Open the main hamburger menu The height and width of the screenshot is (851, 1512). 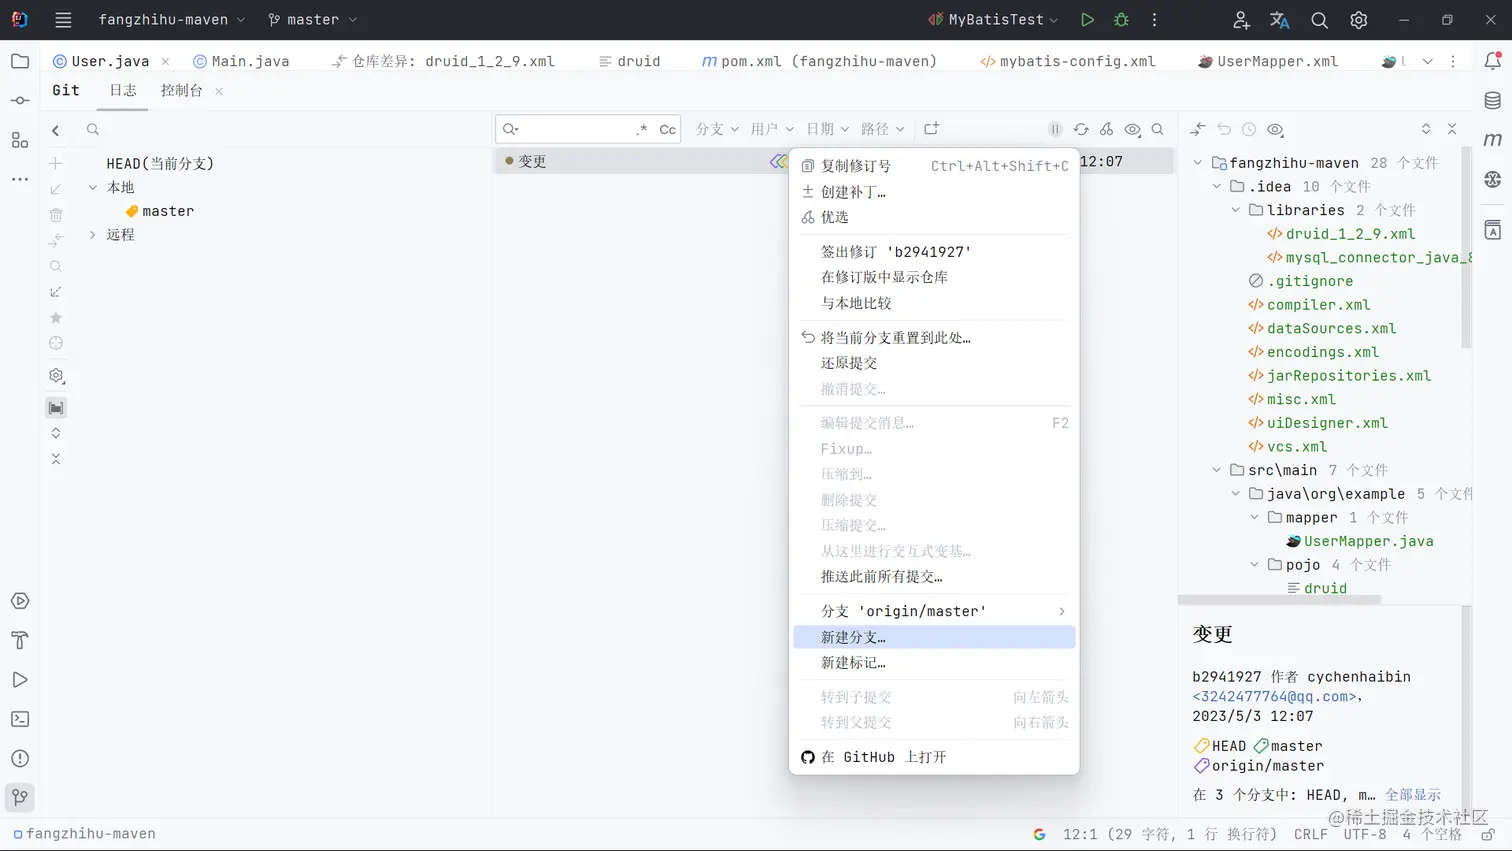[x=63, y=20]
